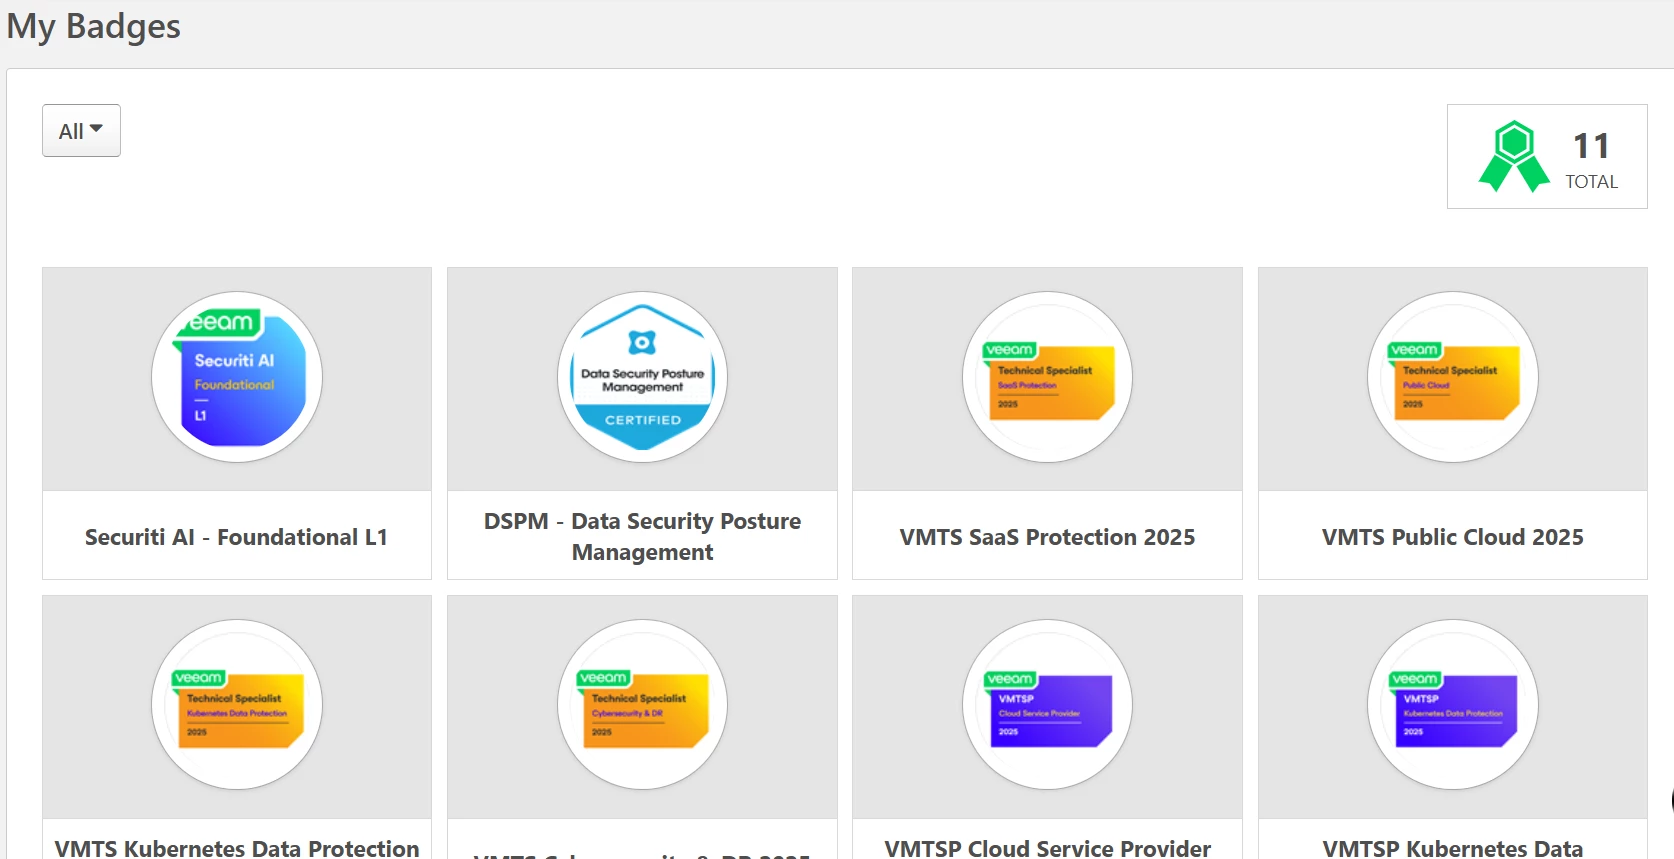Click the green ribbon award icon
Viewport: 1674px width, 859px height.
(1514, 156)
